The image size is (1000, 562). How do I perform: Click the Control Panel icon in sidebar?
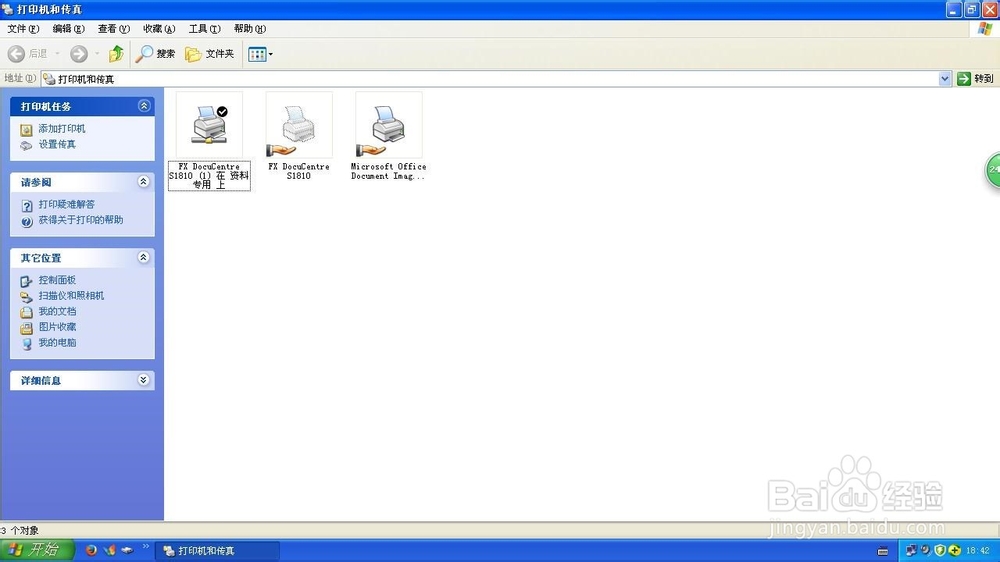(x=26, y=281)
